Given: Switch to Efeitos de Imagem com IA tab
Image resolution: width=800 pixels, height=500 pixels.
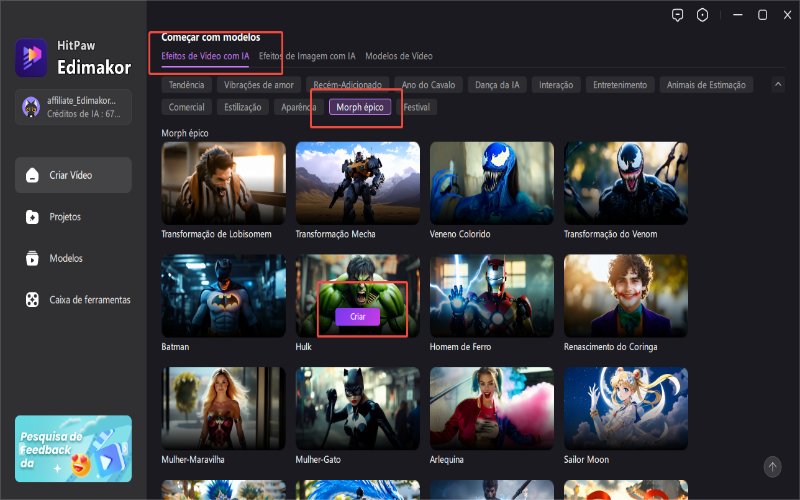Looking at the screenshot, I should coord(307,56).
